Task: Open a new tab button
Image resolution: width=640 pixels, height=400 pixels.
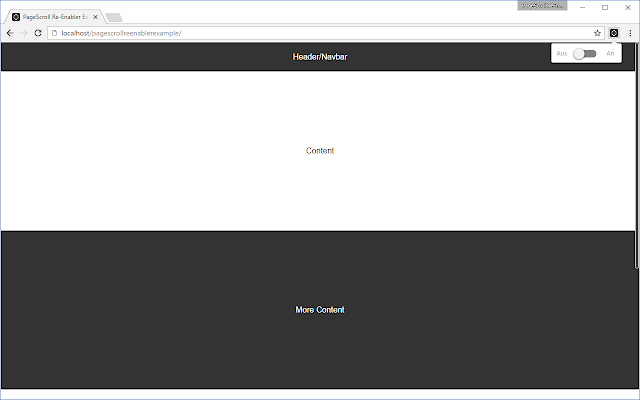Action: pyautogui.click(x=114, y=17)
